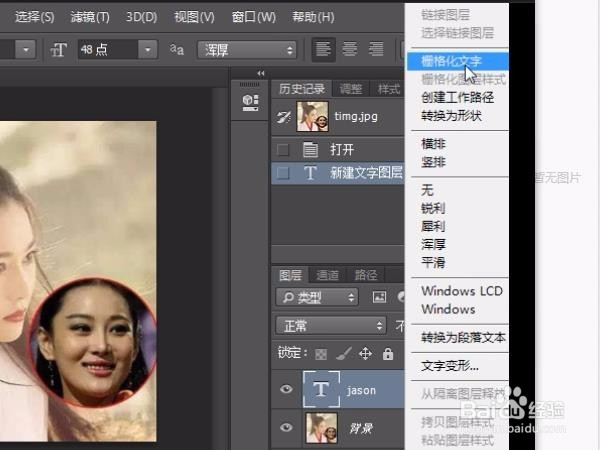The width and height of the screenshot is (600, 450).
Task: Choose 无 anti-alias option
Action: (458, 190)
